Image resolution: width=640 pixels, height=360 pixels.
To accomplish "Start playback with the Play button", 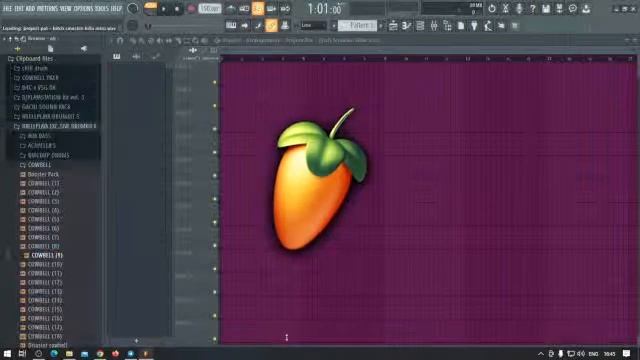I will [x=164, y=9].
